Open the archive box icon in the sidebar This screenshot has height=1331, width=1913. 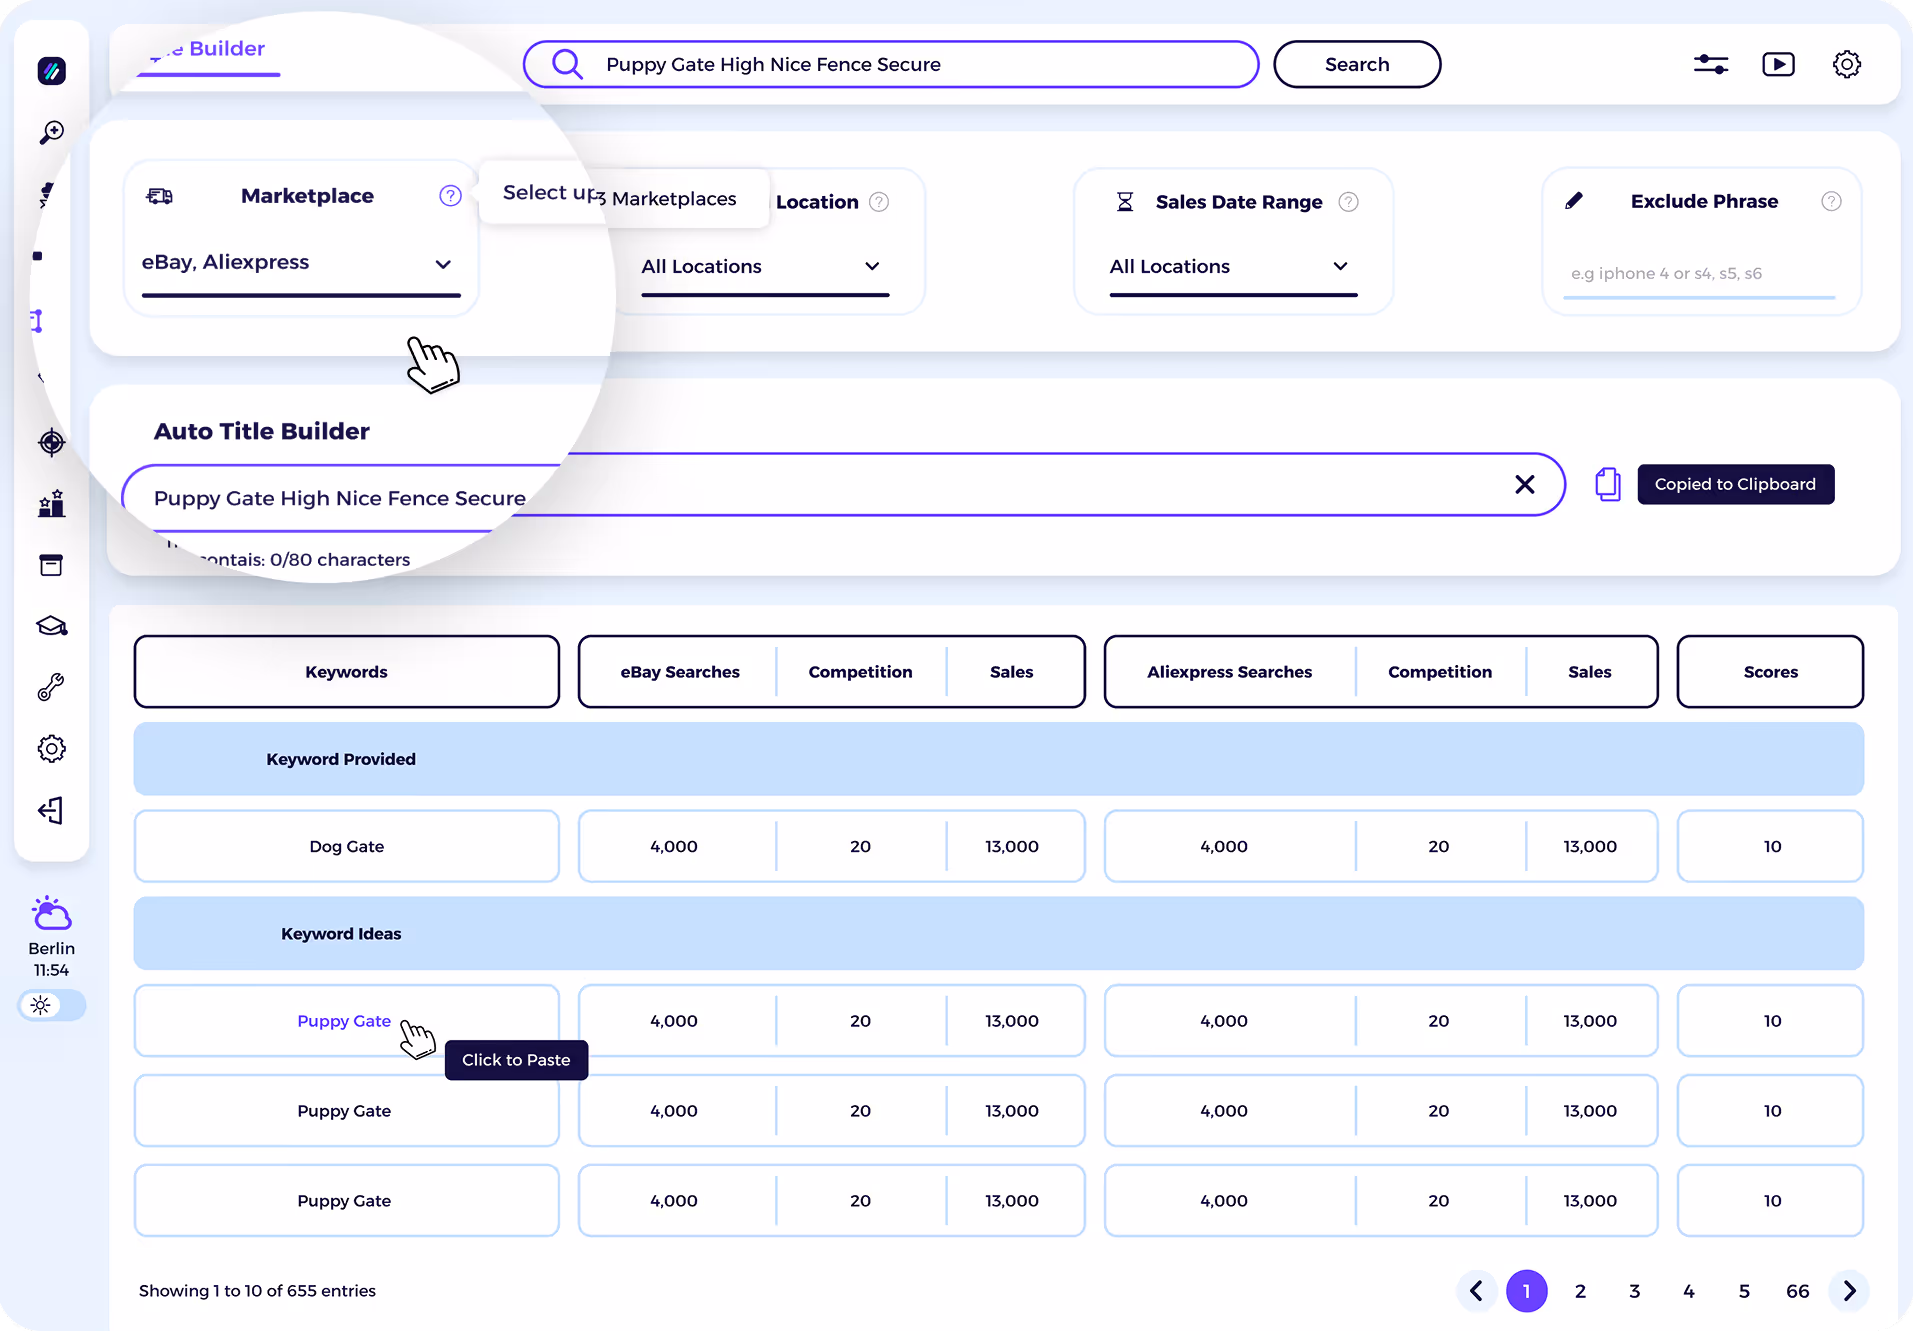[x=52, y=565]
